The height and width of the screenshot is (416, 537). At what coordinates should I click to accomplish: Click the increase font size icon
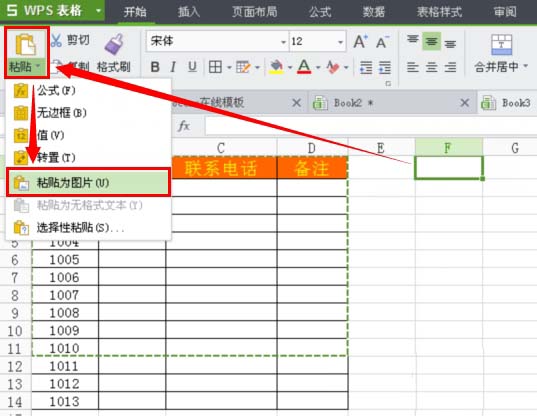click(361, 42)
